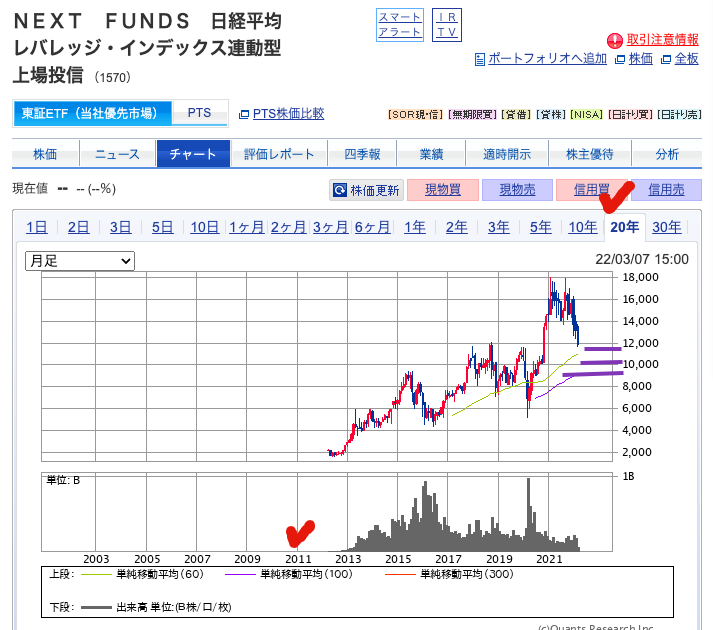This screenshot has height=630, width=713.
Task: Click the [SOR現・信] label
Action: coord(415,115)
